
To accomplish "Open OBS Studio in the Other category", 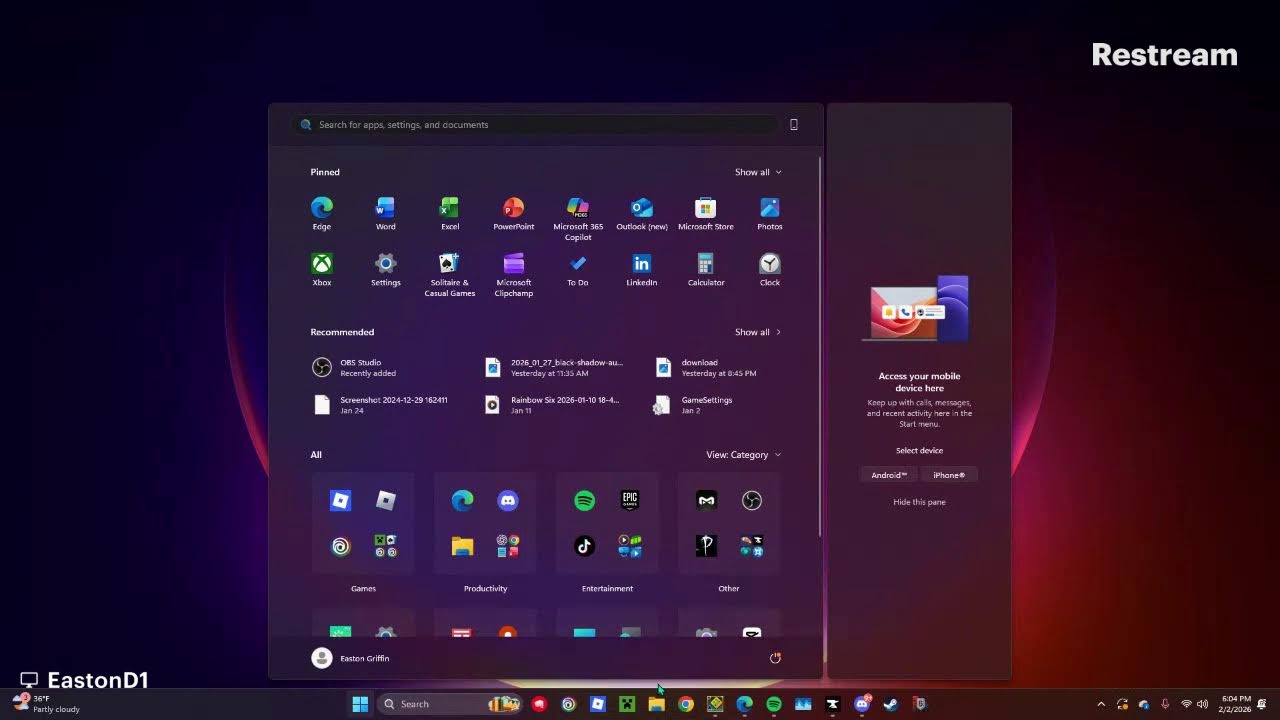I will coord(752,500).
